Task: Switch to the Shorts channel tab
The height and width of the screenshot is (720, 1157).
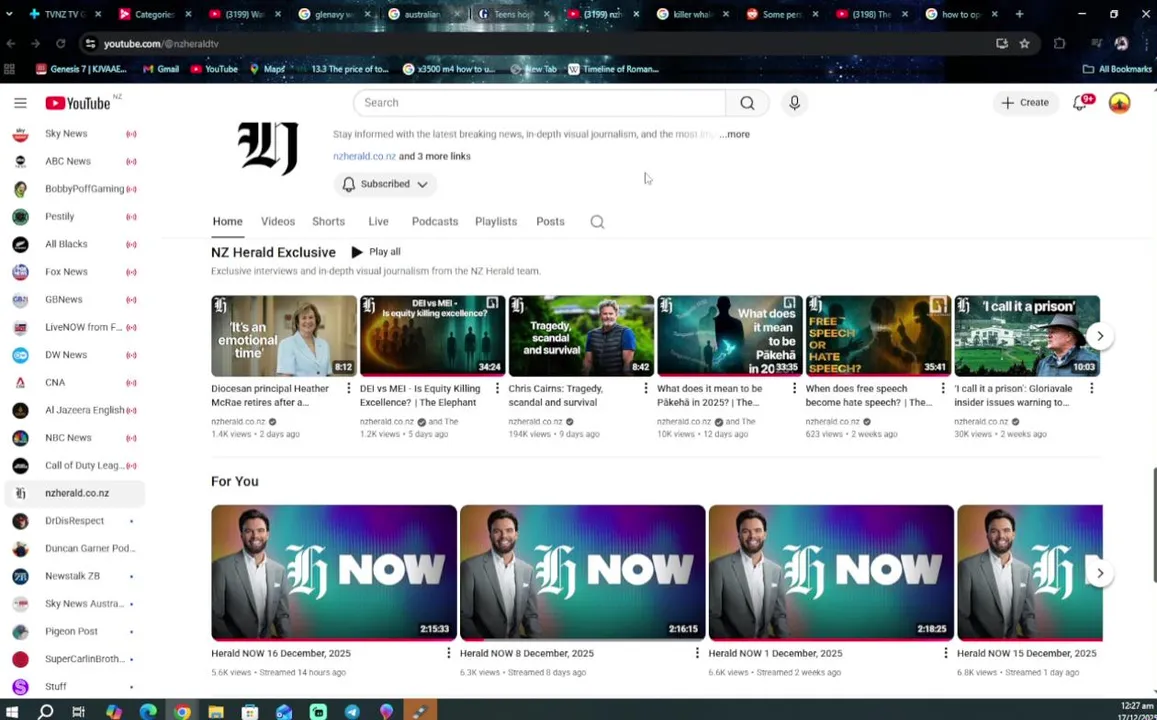Action: [328, 221]
